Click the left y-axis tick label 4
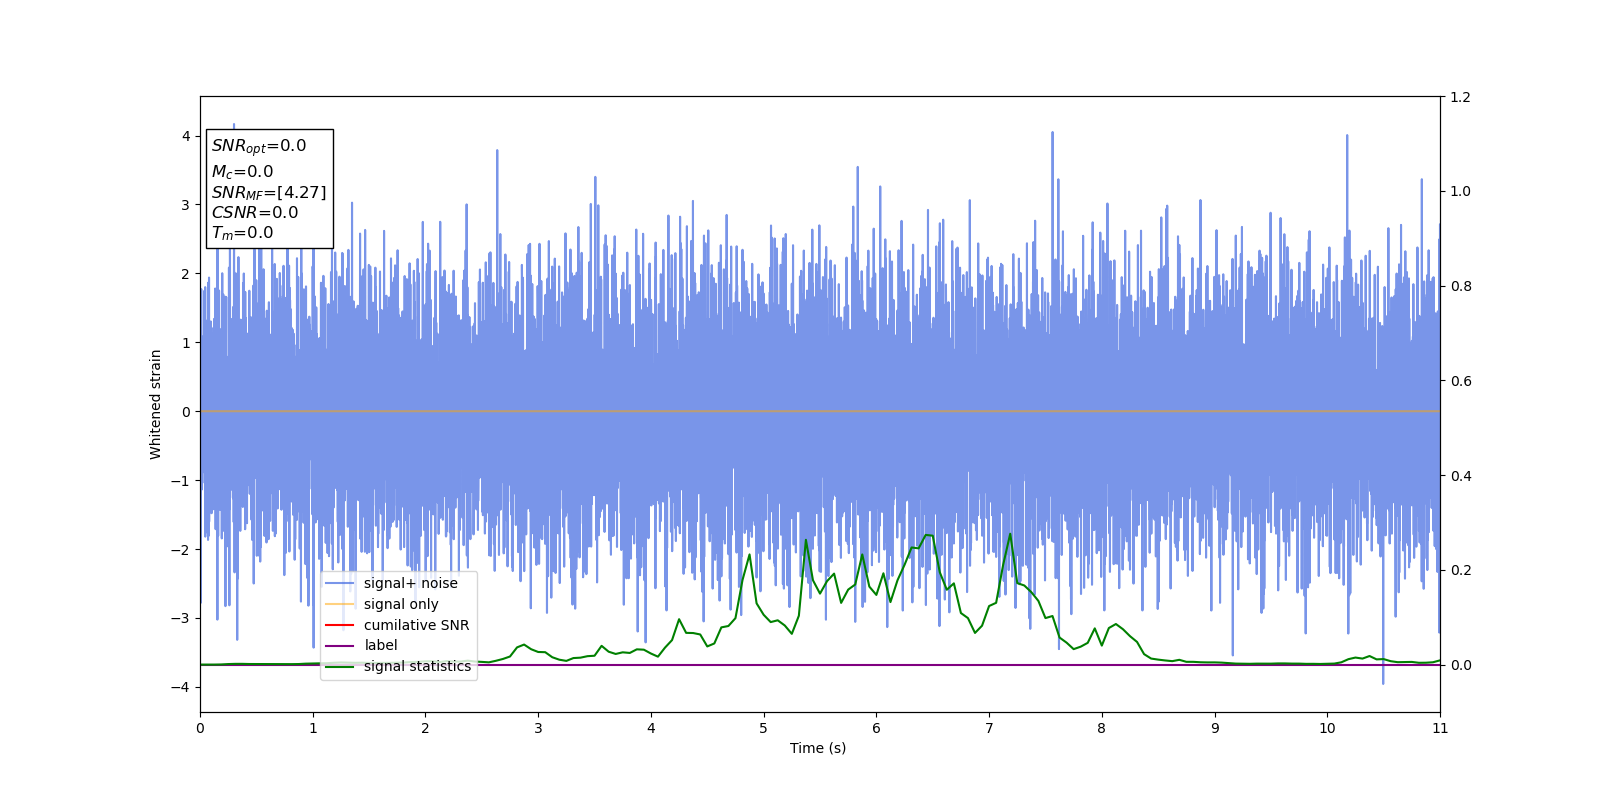1600x800 pixels. click(186, 136)
